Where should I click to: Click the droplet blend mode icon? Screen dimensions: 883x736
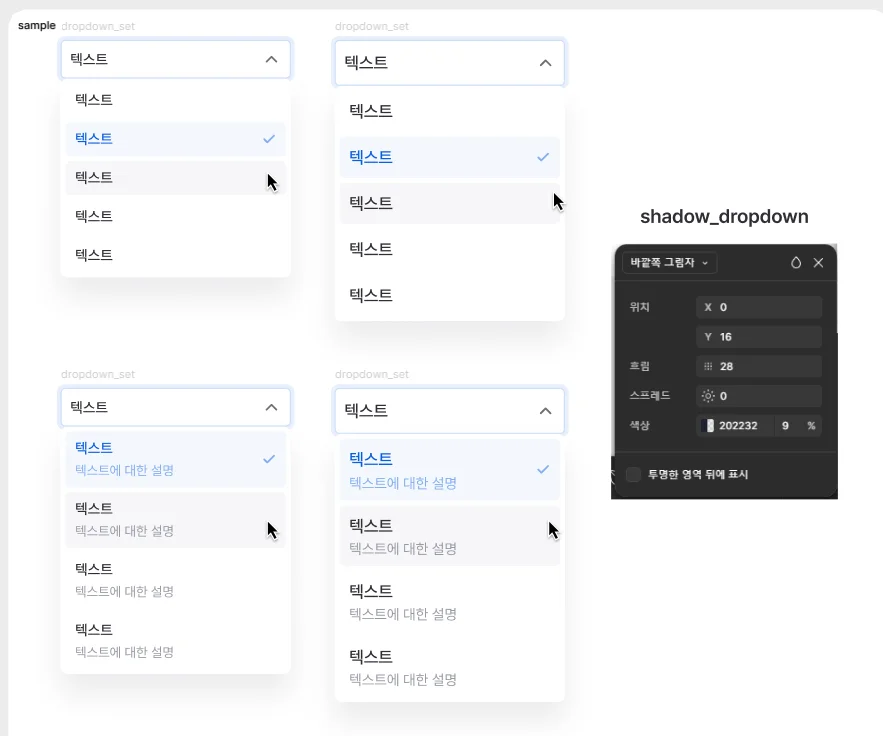click(796, 263)
